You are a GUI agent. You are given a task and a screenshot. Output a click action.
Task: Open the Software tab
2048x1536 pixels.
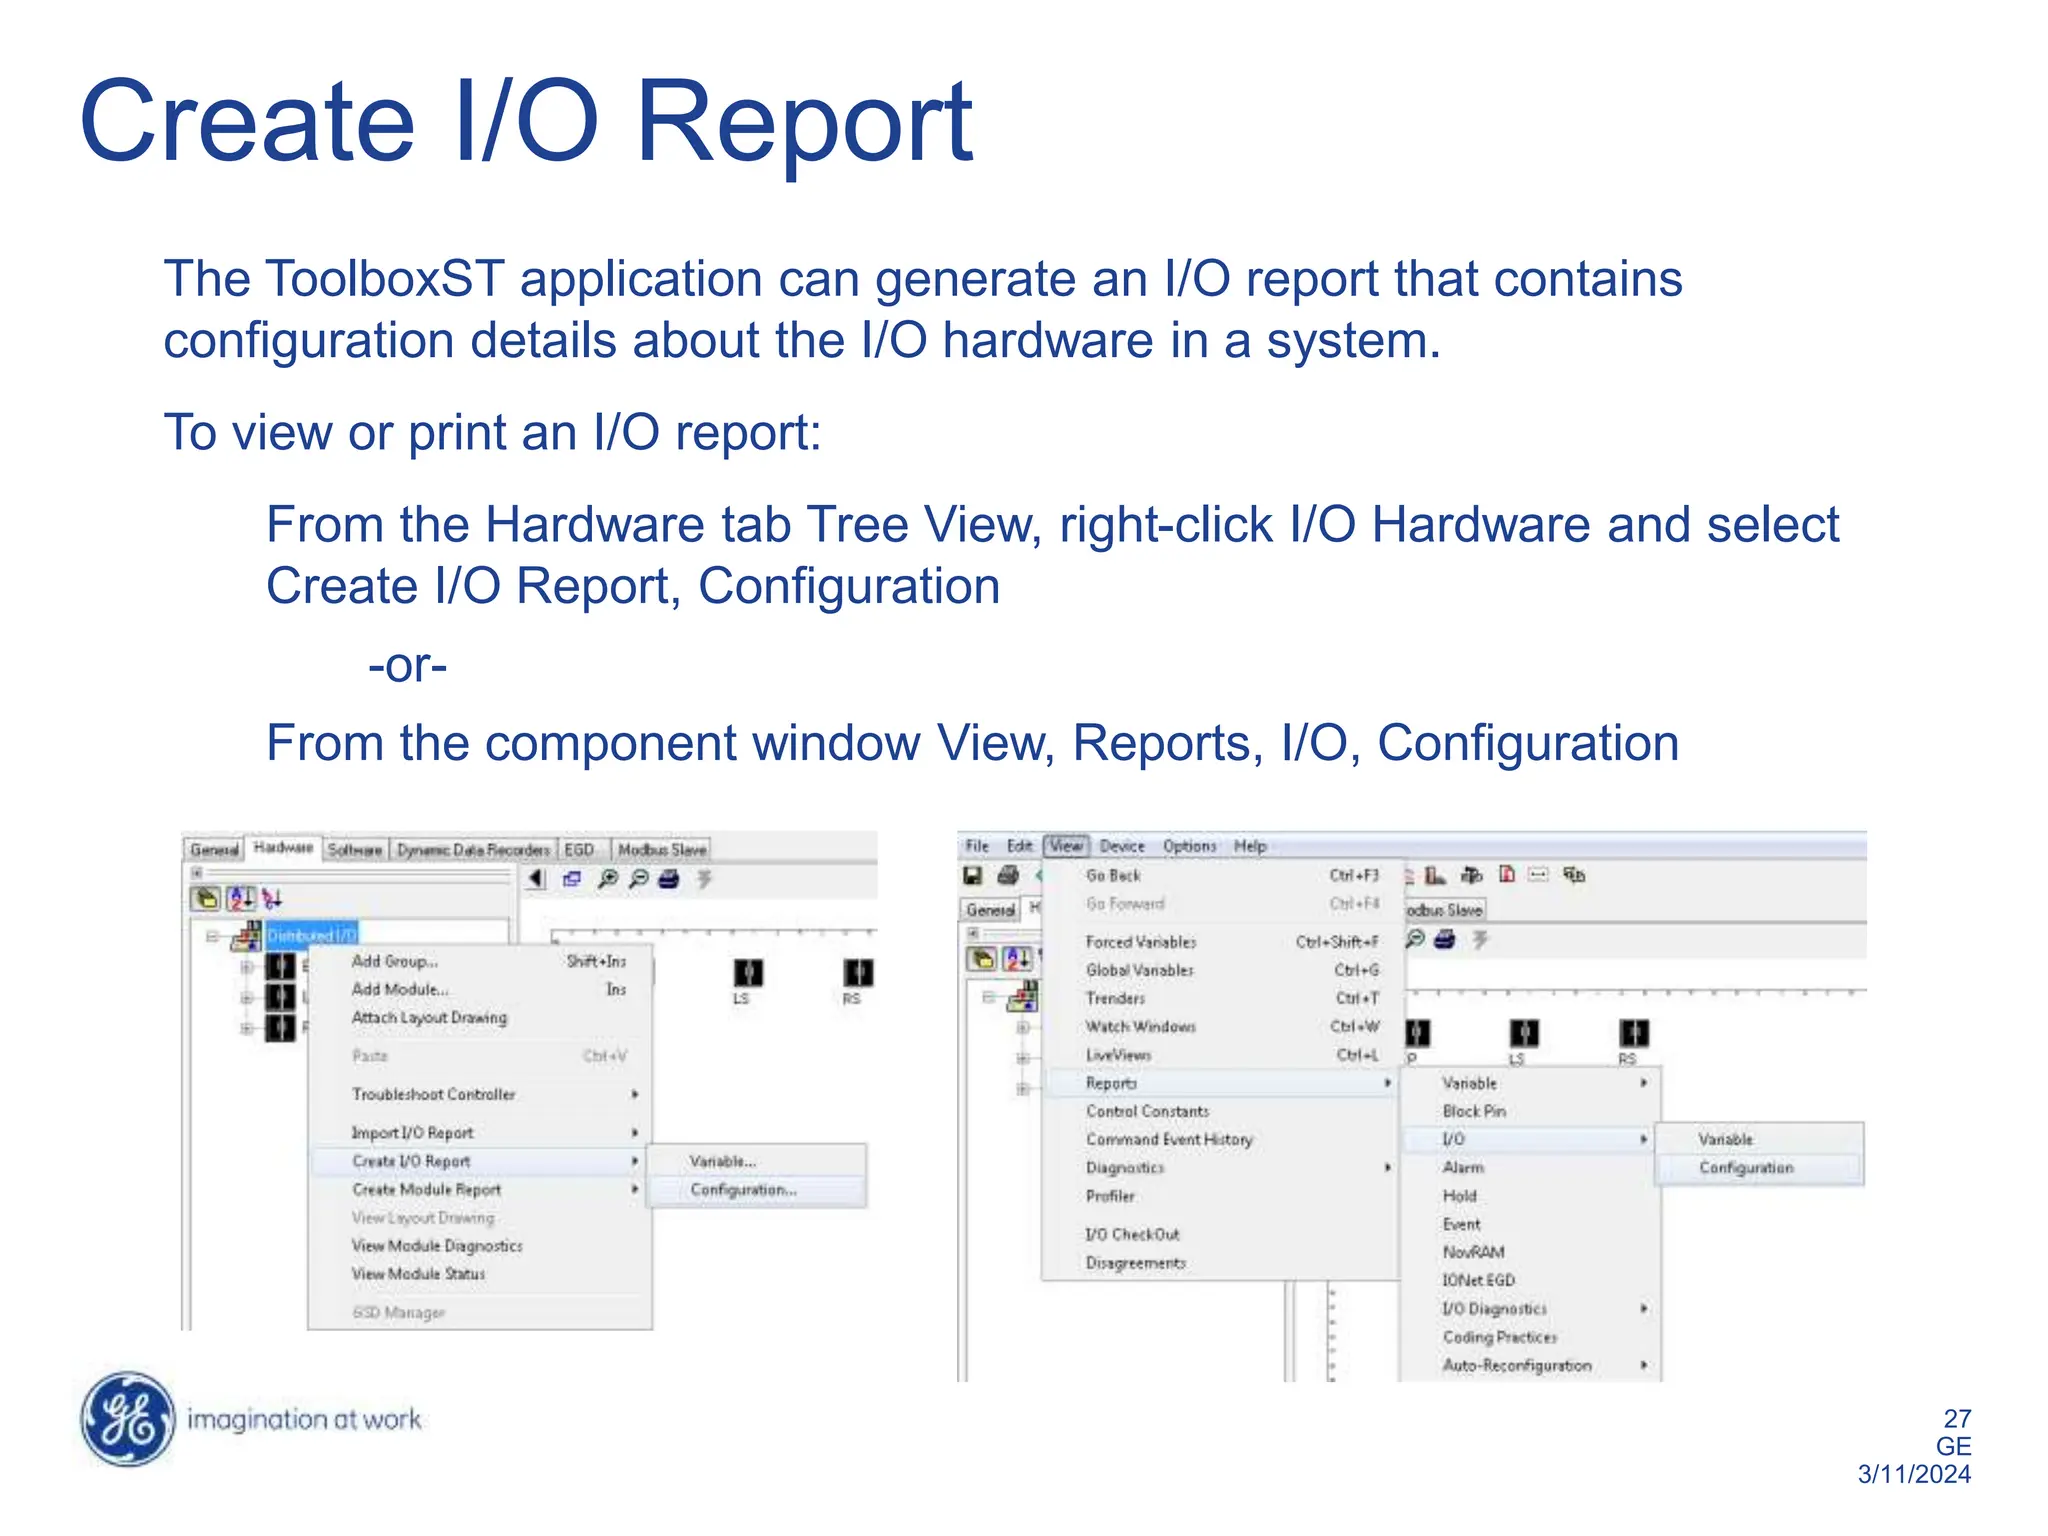pos(354,850)
